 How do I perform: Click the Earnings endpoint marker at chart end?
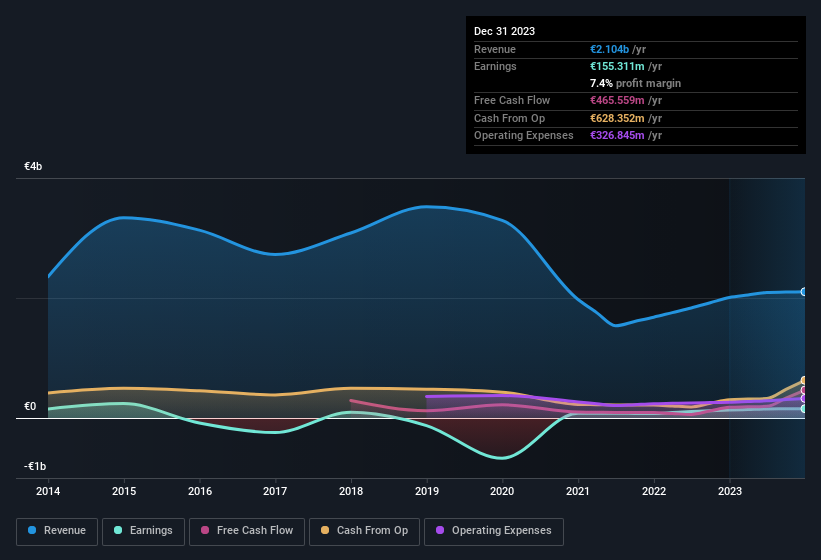(804, 409)
